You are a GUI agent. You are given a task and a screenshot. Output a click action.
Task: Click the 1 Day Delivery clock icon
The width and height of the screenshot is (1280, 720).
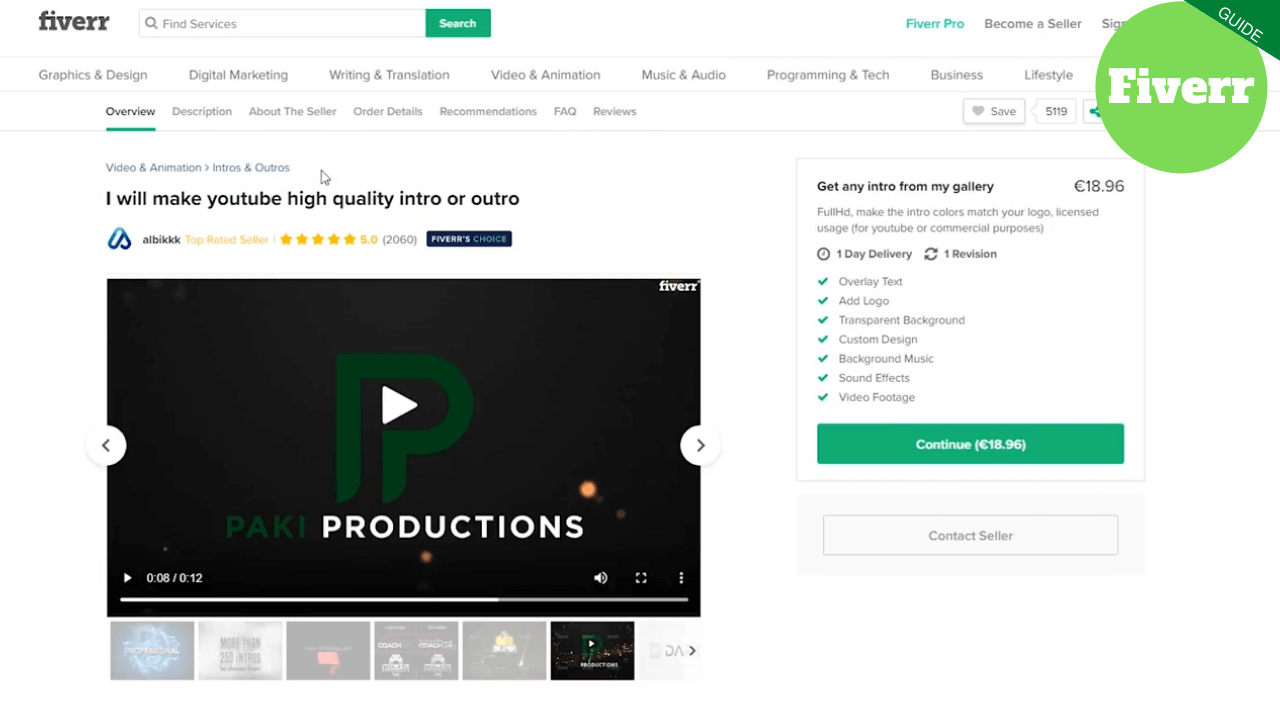824,254
